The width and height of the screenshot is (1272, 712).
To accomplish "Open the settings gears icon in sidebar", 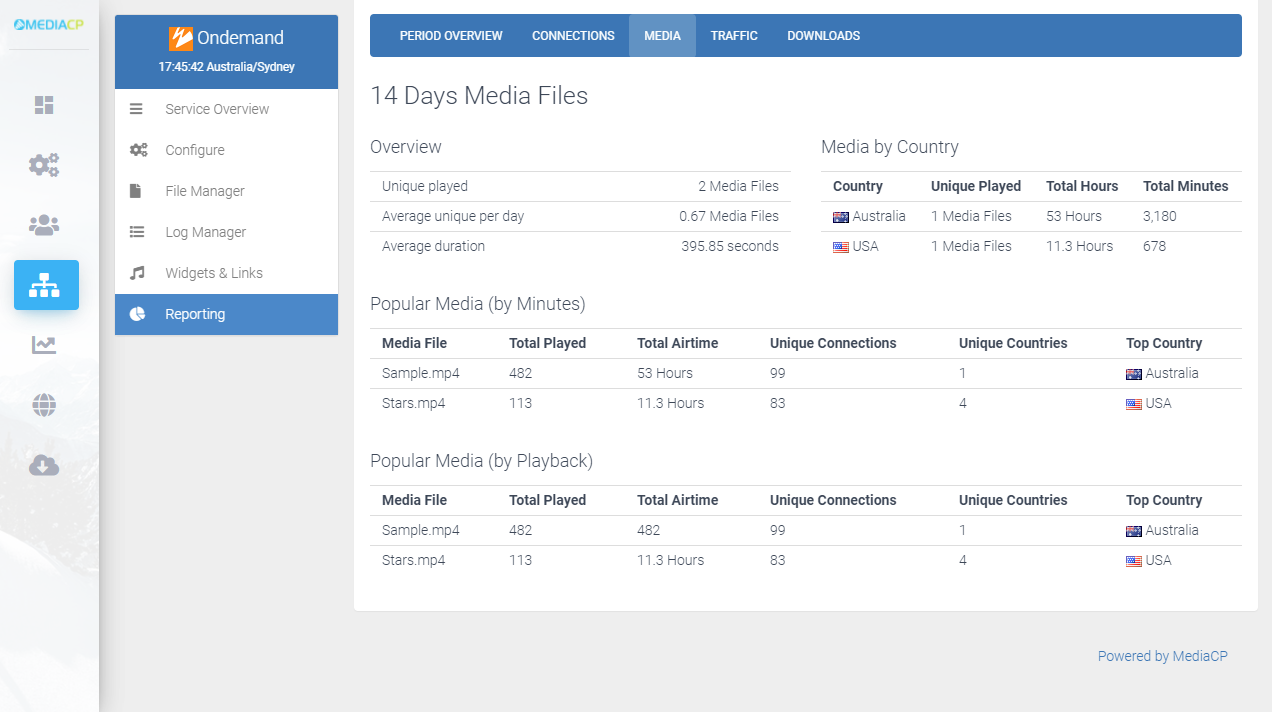I will click(44, 164).
